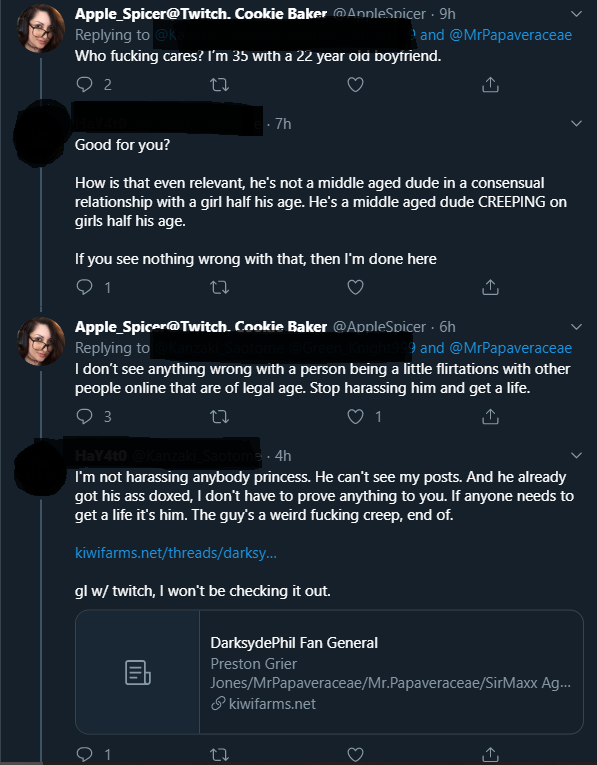This screenshot has height=765, width=597.
Task: Open the kiwifarms.net/threads/darksy... link
Action: pos(176,553)
